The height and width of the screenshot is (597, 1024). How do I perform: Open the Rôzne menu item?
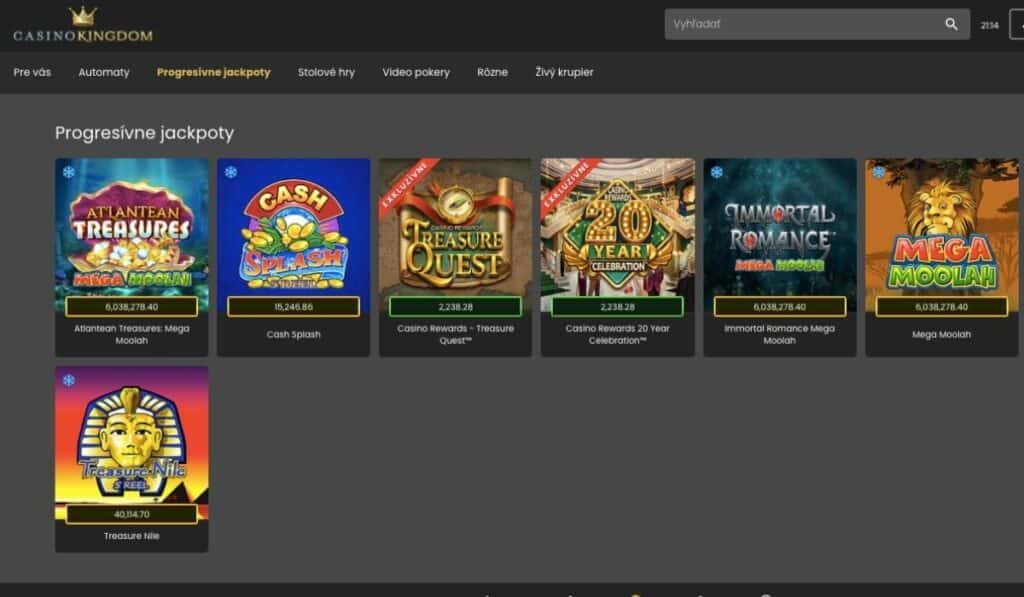click(492, 72)
